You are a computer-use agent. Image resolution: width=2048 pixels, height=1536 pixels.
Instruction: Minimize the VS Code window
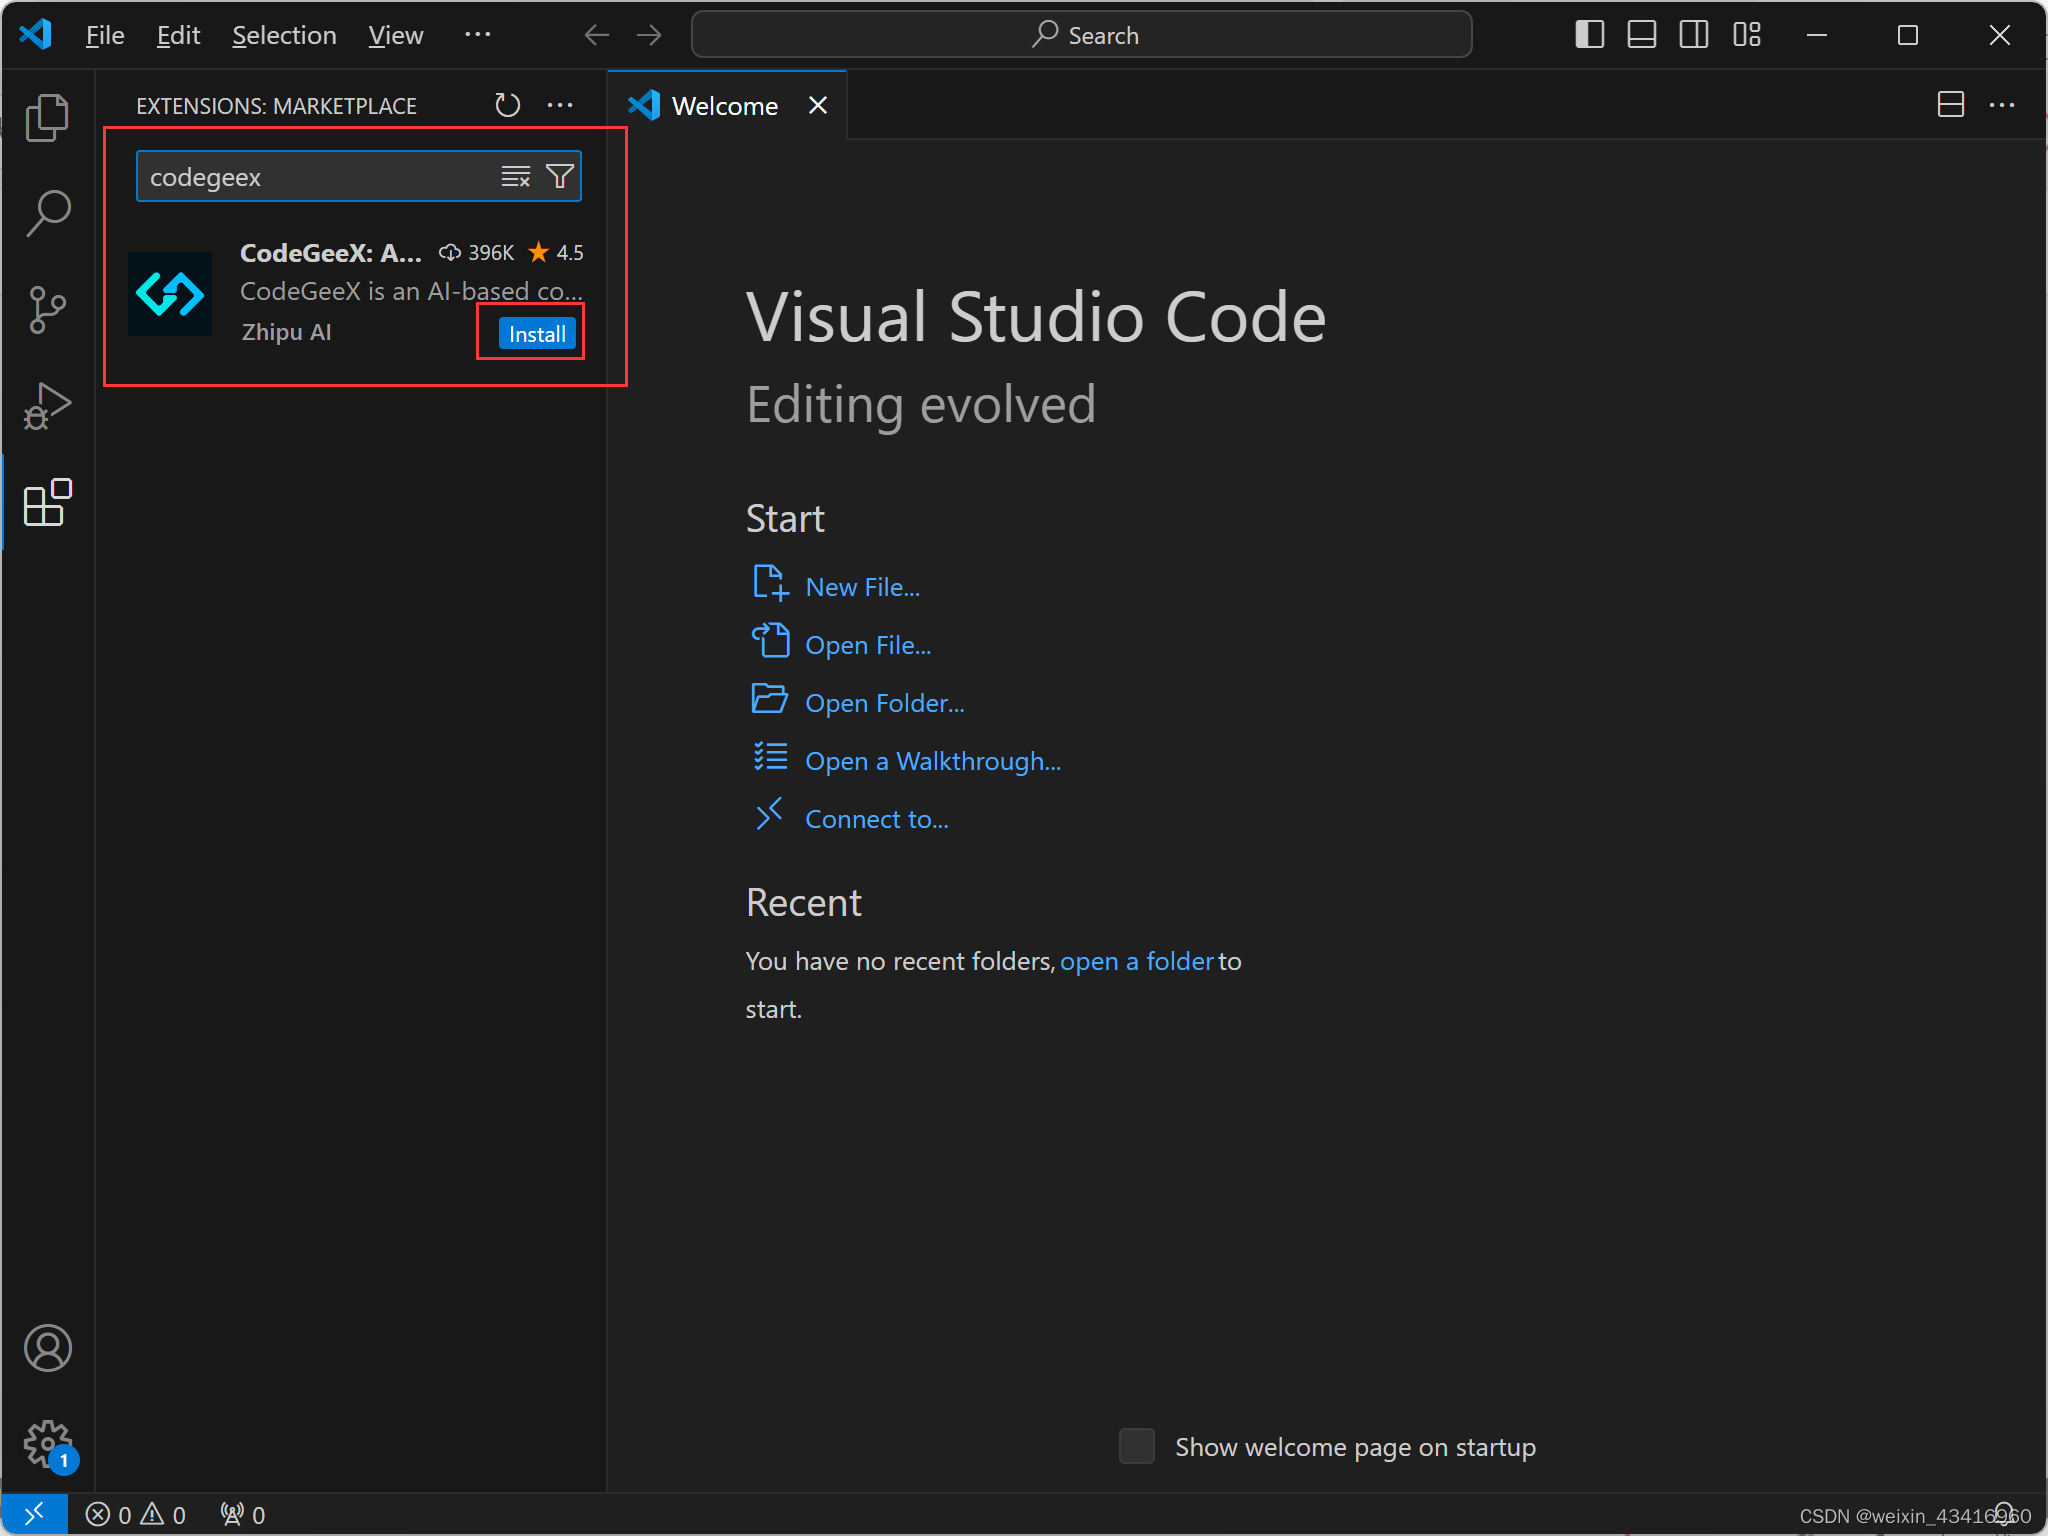1817,35
